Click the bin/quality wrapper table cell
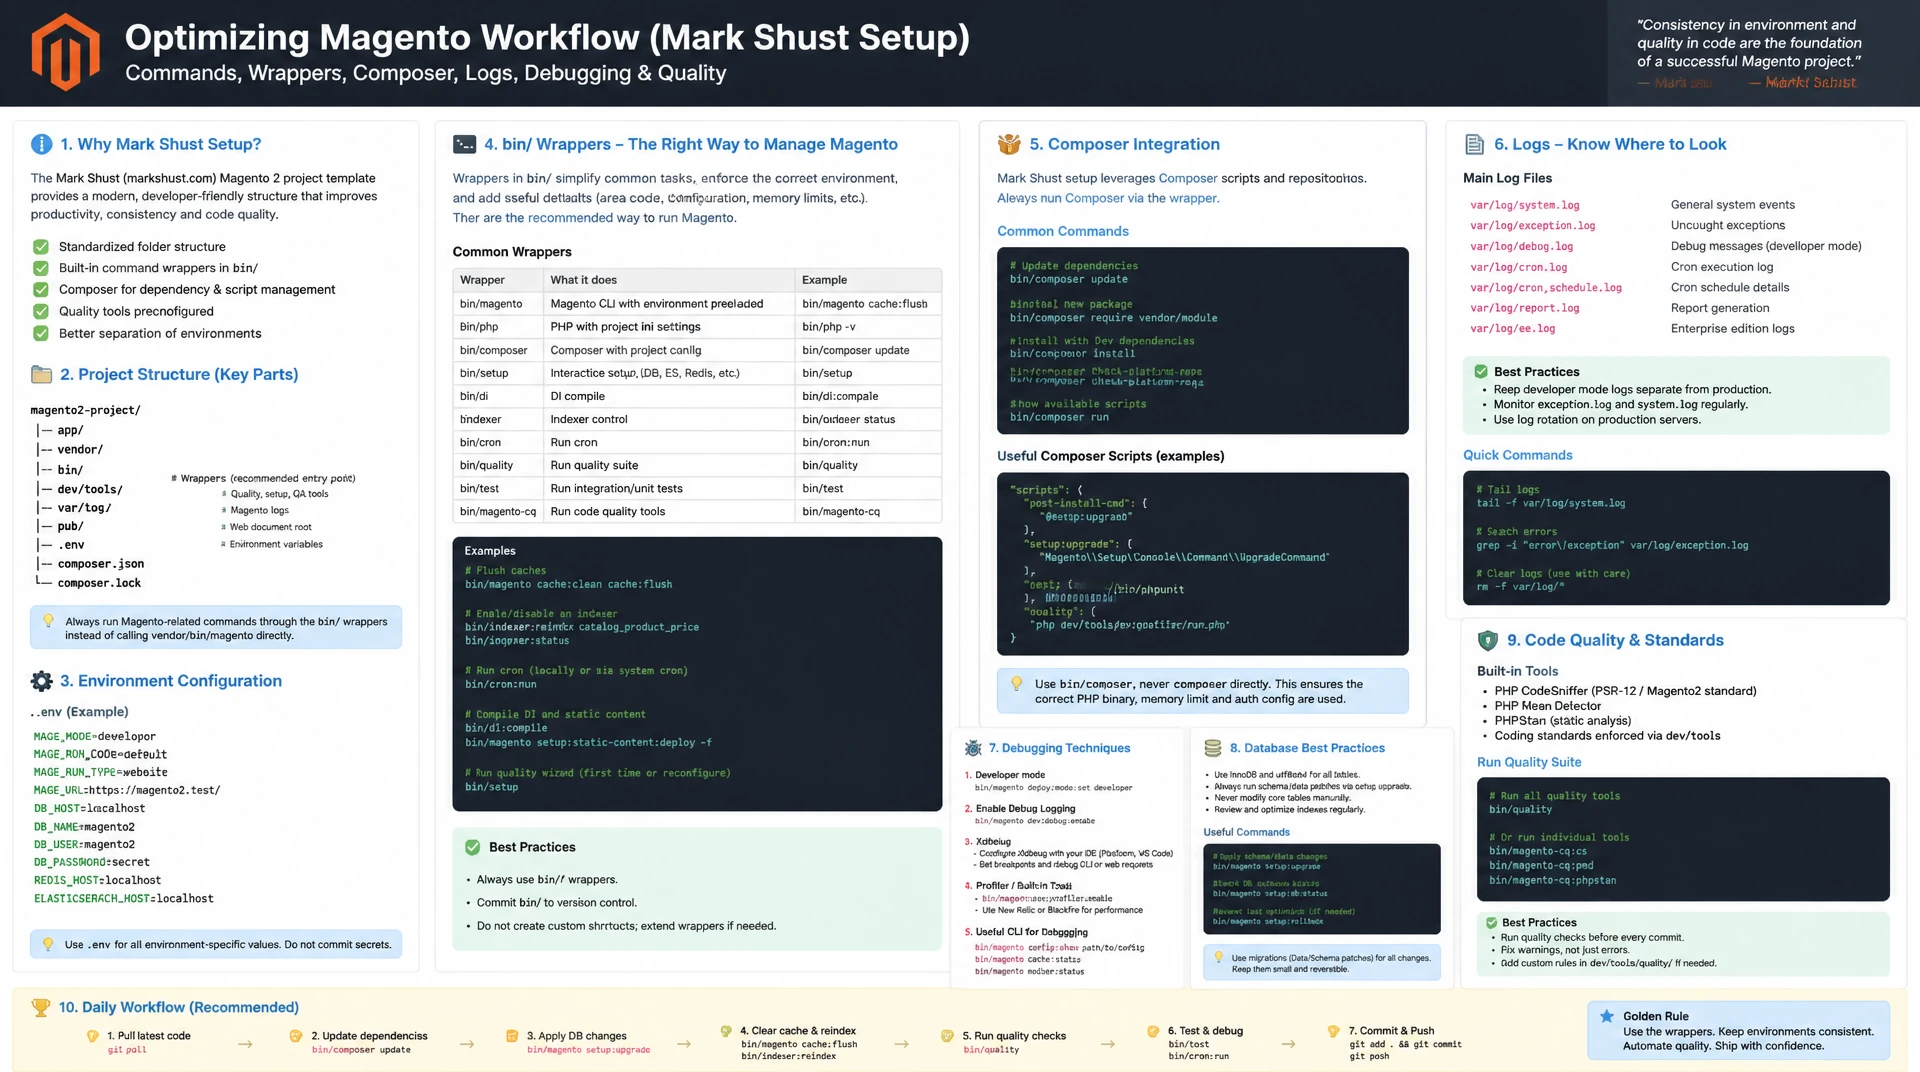The image size is (1920, 1072). 498,465
